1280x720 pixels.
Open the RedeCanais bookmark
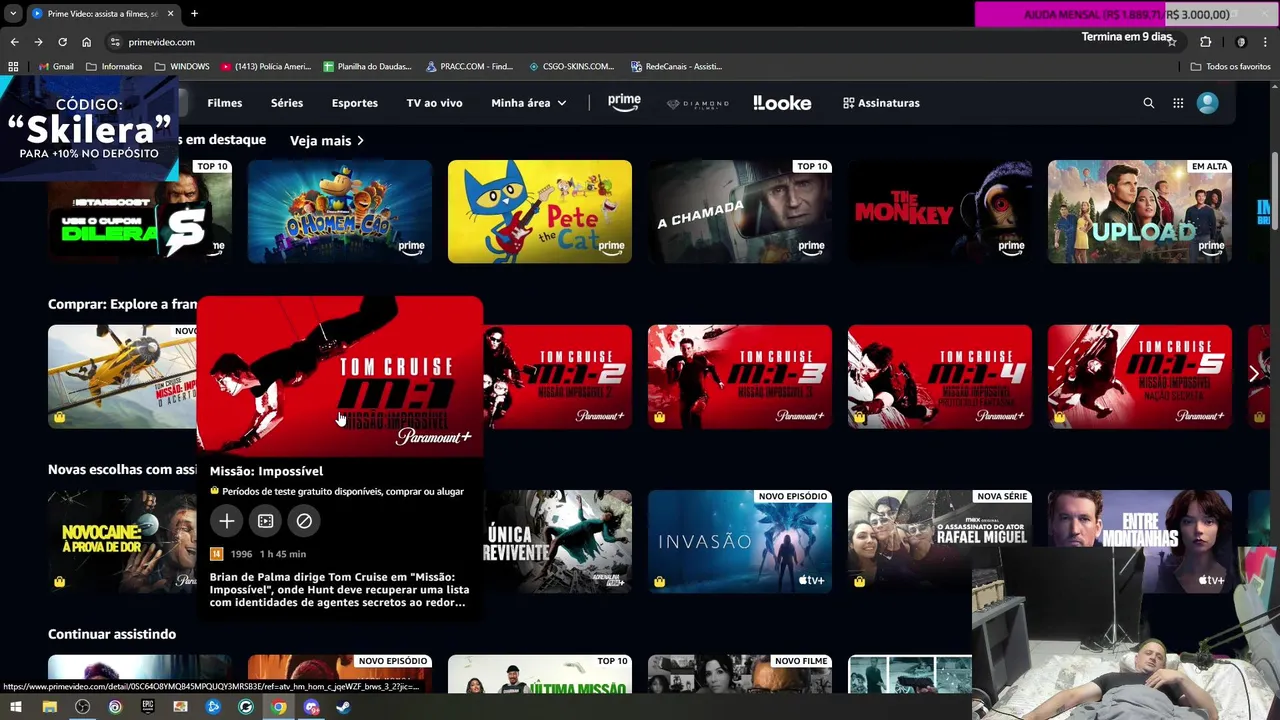(676, 66)
